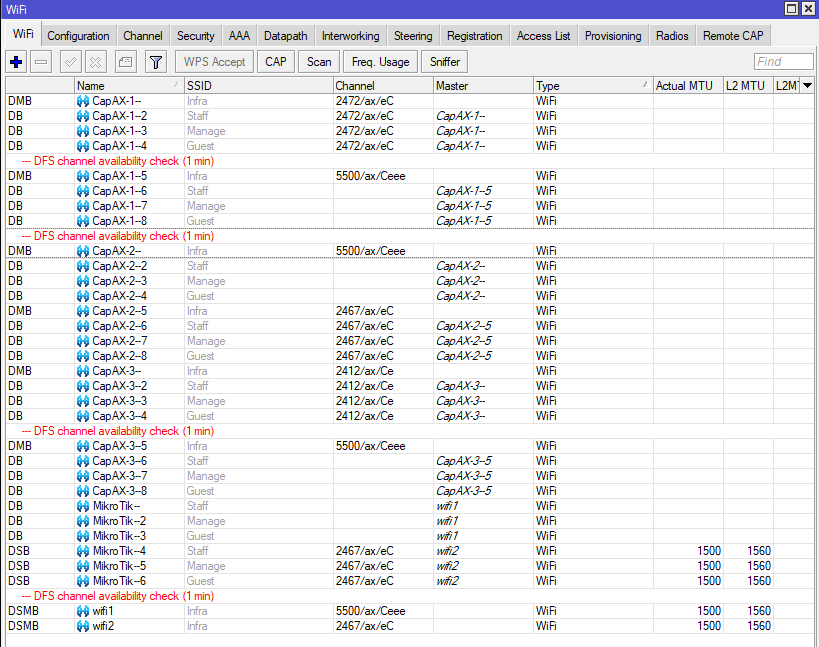Switch to the Channel tab

tap(143, 36)
